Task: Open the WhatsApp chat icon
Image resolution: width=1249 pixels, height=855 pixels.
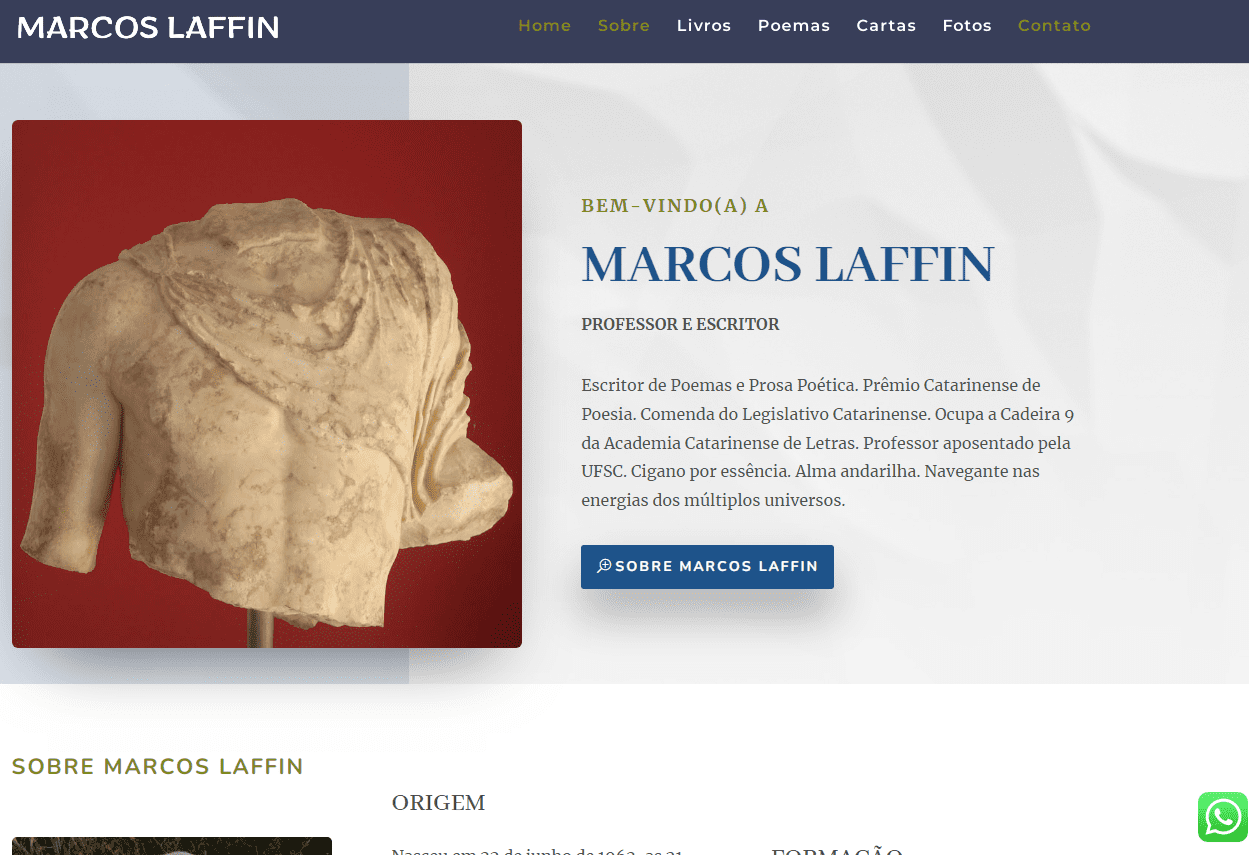Action: pyautogui.click(x=1223, y=817)
